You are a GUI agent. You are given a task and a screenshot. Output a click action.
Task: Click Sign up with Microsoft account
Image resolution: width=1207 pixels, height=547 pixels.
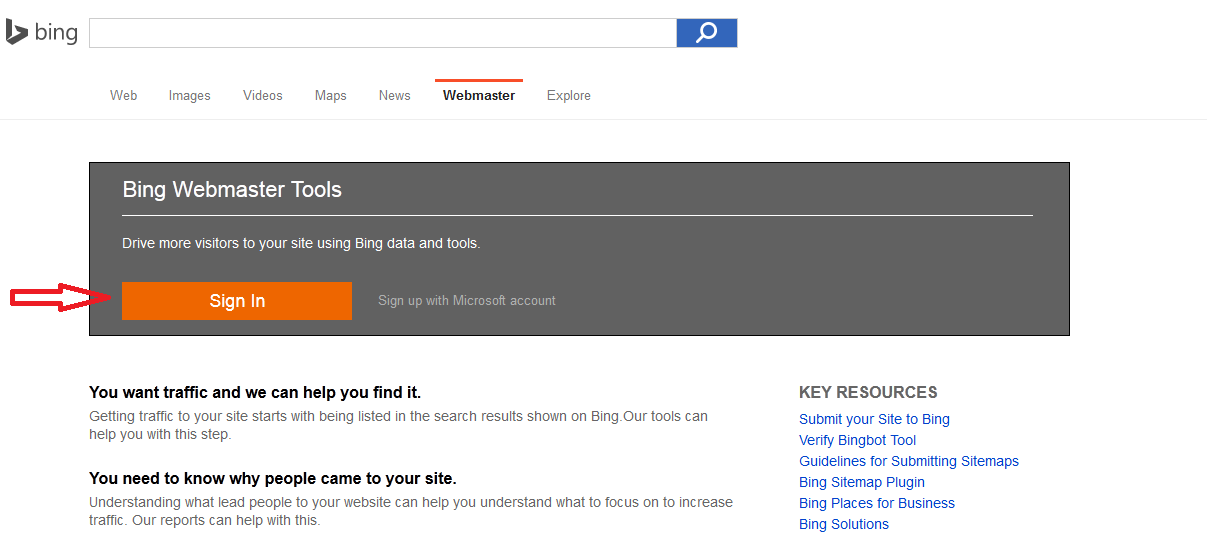467,301
